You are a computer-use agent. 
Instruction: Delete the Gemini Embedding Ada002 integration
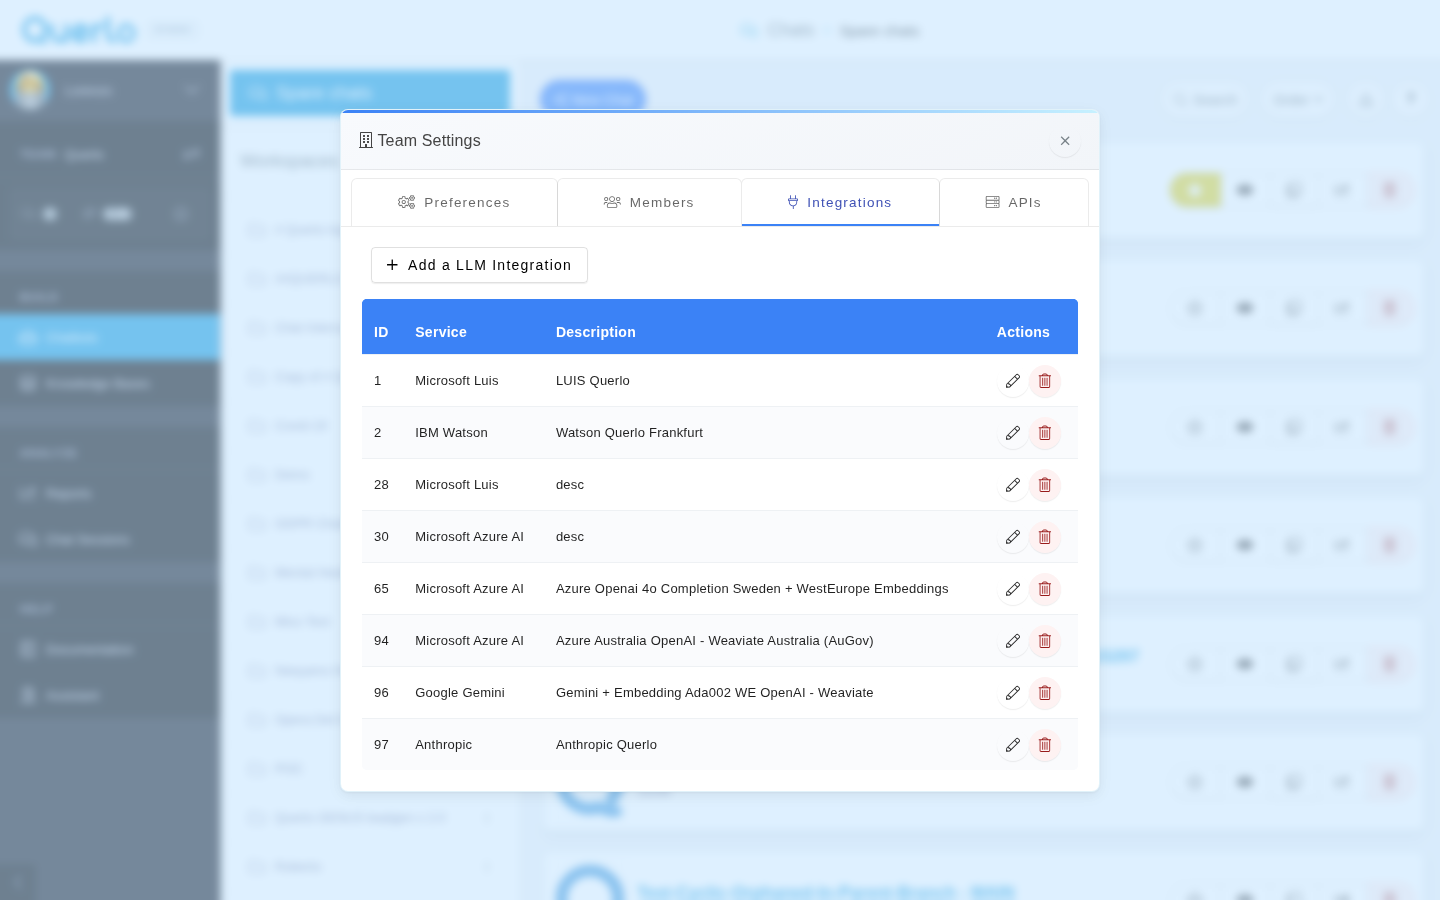[x=1045, y=693]
